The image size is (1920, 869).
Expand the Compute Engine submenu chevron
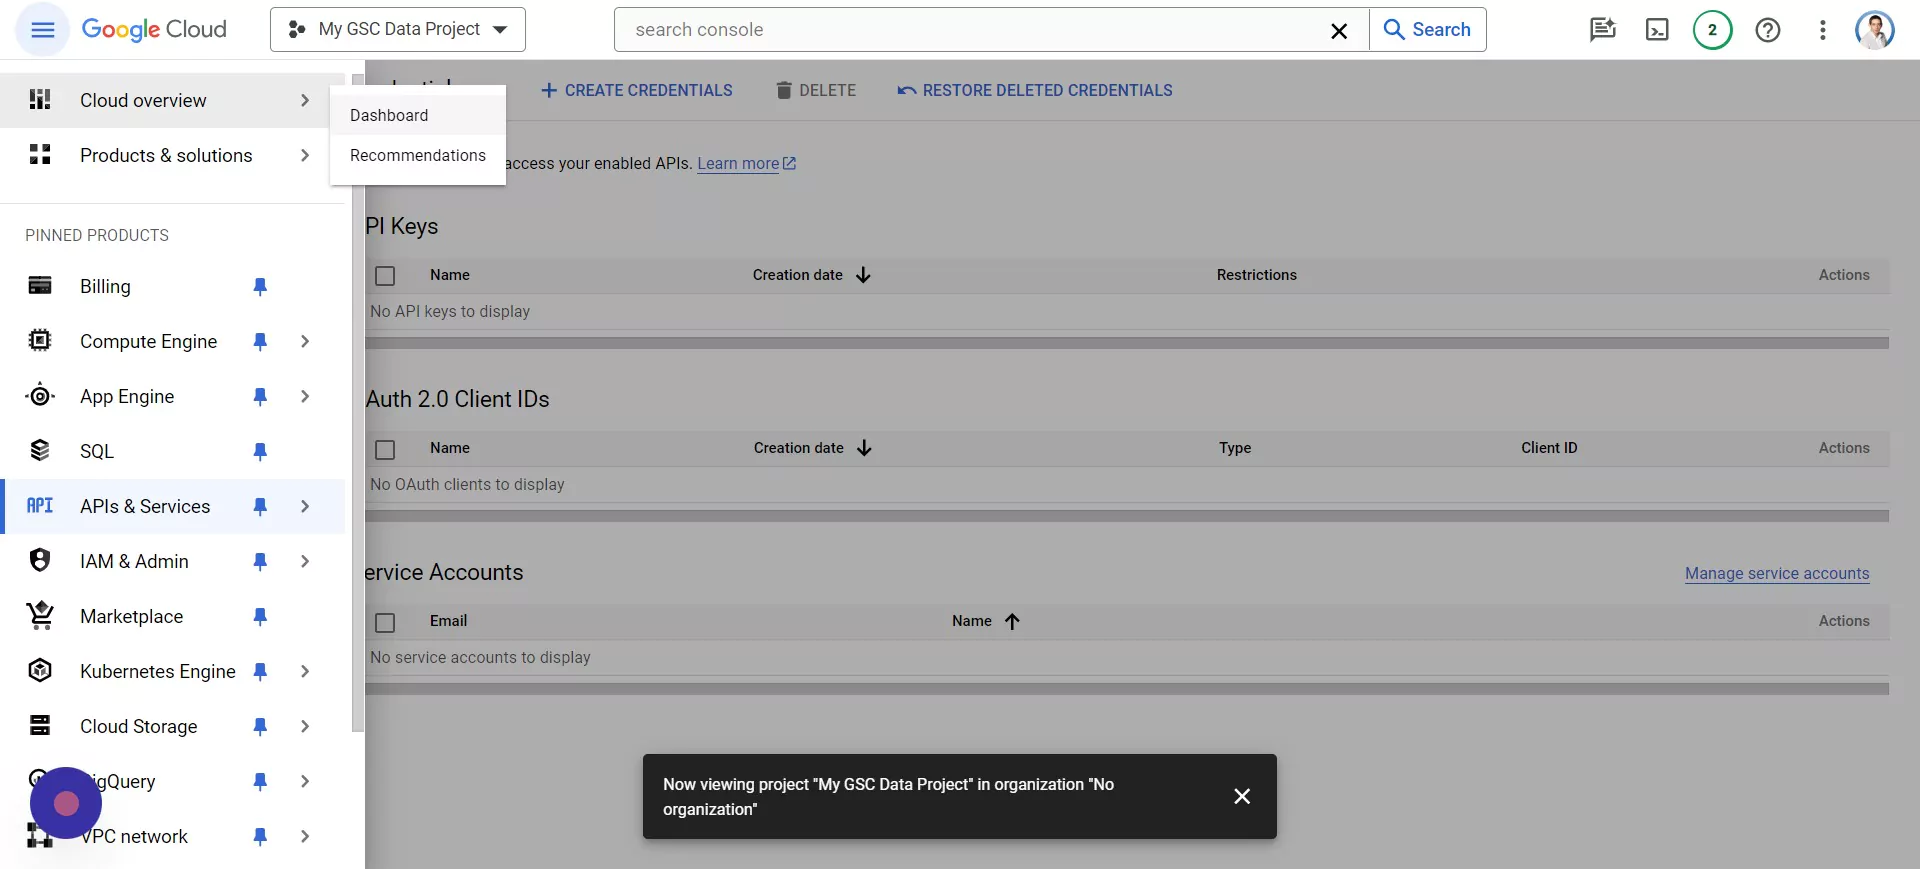305,341
